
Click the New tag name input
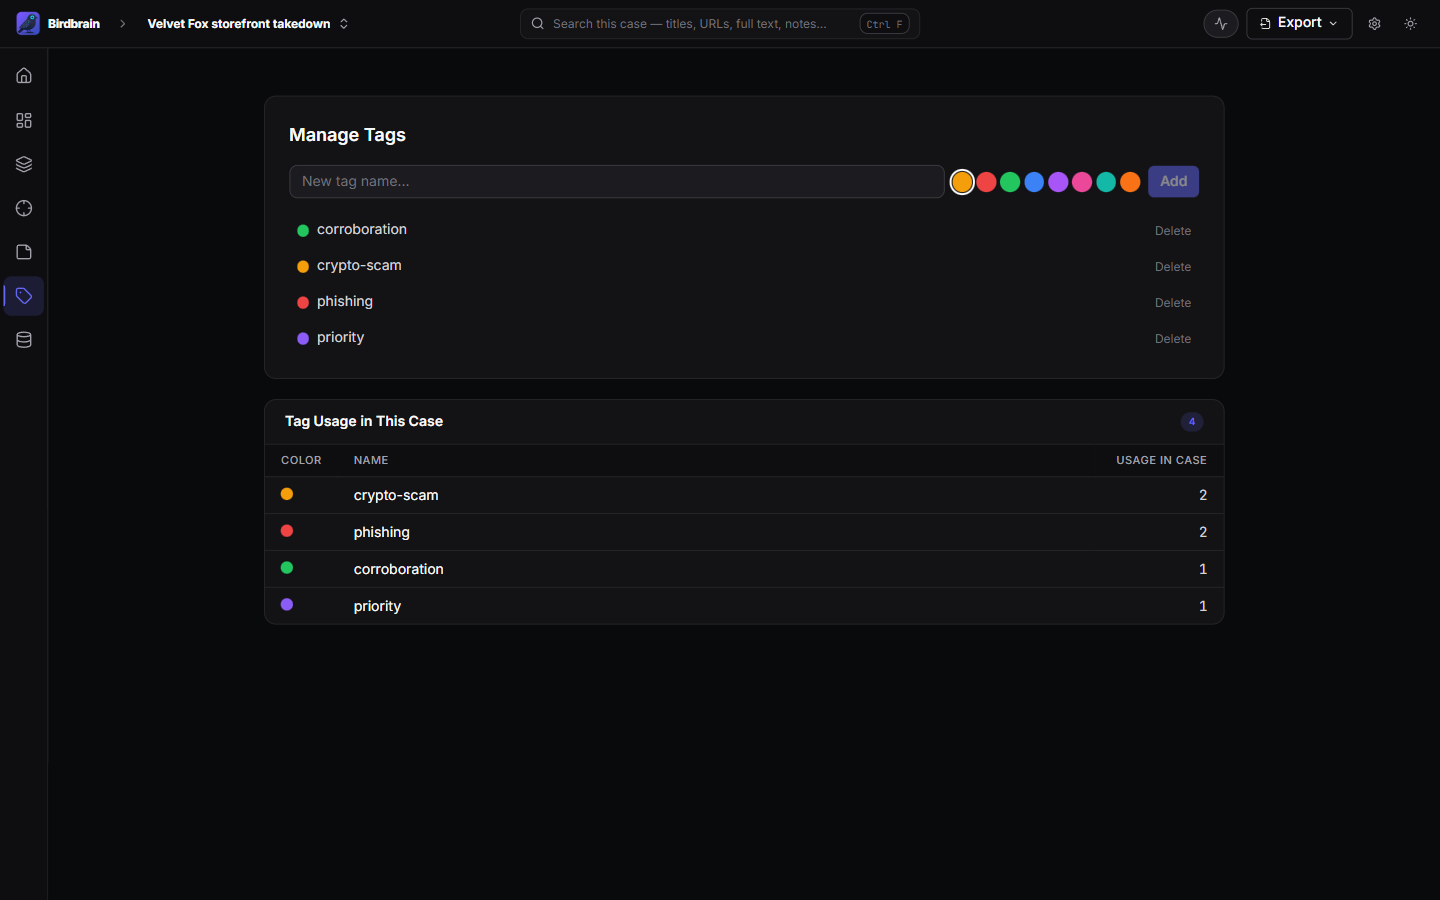pyautogui.click(x=617, y=181)
